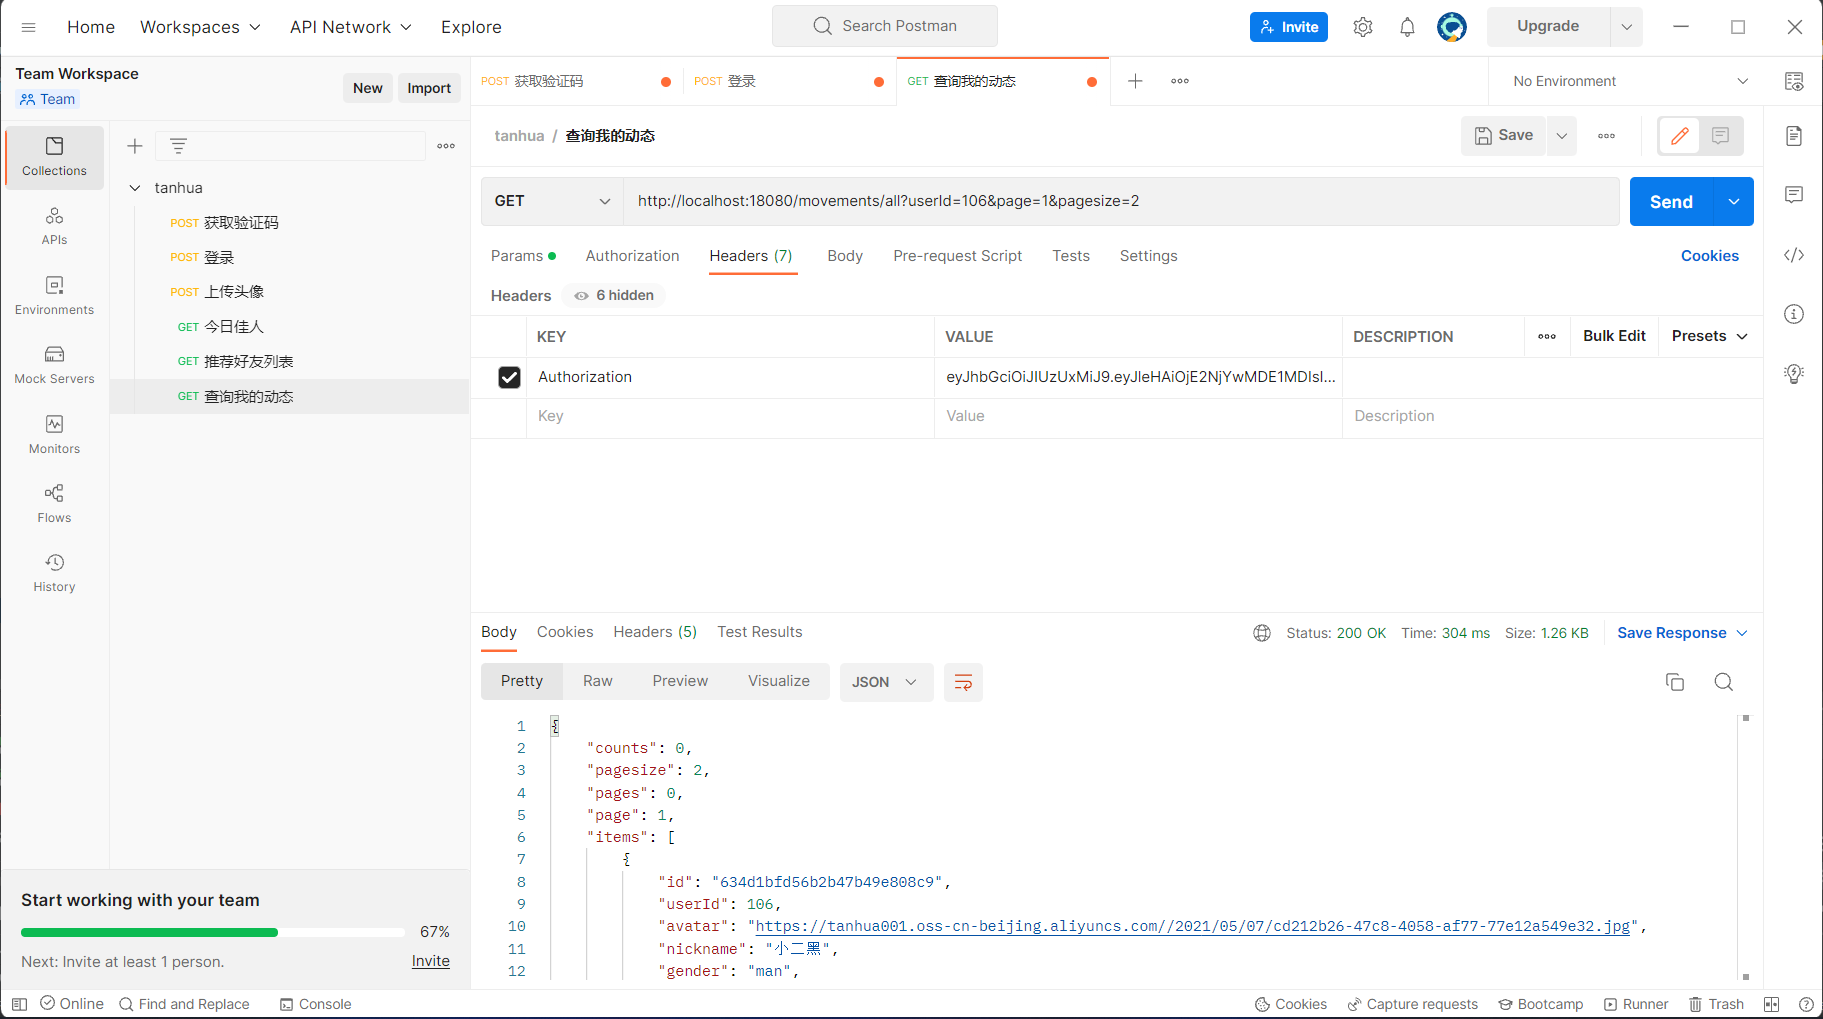Open Bulk Edit for headers
This screenshot has width=1823, height=1019.
[1614, 336]
